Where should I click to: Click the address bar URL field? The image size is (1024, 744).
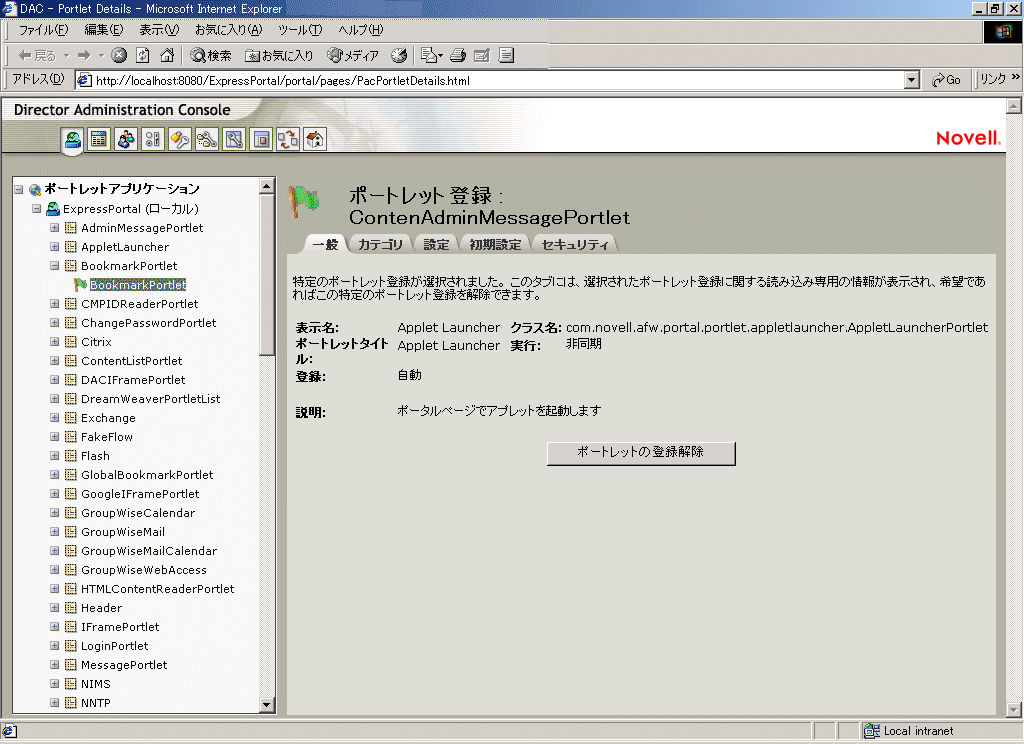(490, 80)
